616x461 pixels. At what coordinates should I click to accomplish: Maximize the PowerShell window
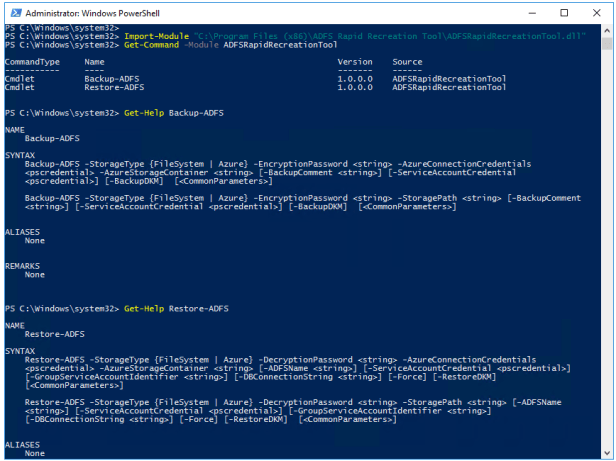pyautogui.click(x=564, y=13)
